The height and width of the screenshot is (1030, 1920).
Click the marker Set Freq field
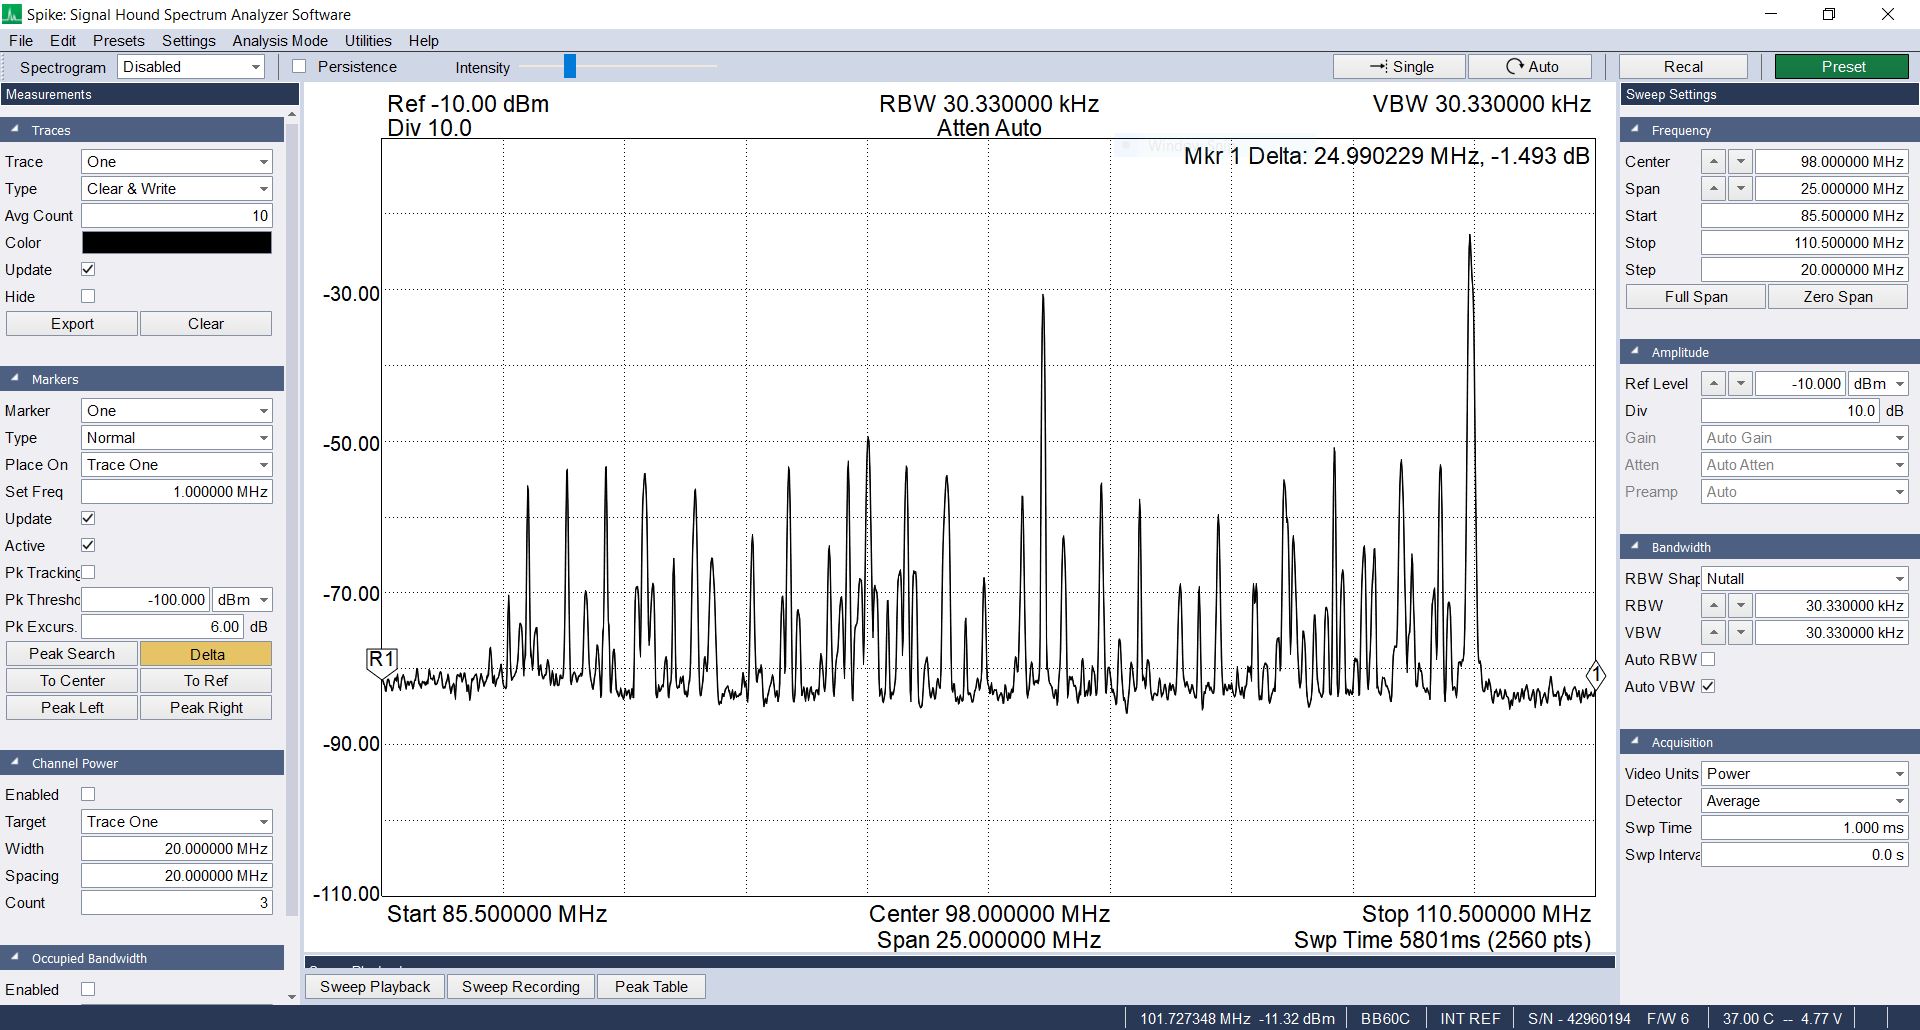(x=176, y=491)
